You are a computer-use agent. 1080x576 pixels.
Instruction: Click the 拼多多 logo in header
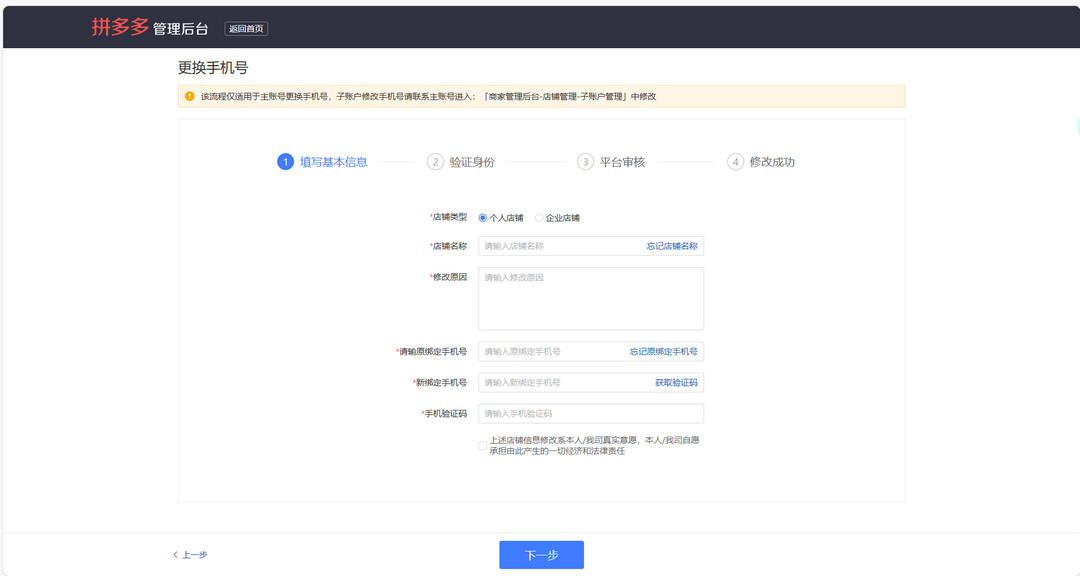point(120,27)
